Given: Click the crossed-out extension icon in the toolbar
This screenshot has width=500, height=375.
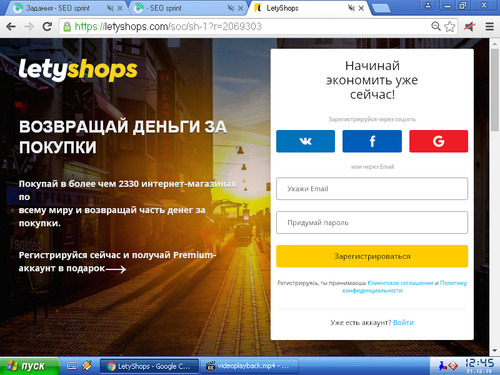Looking at the screenshot, I should [x=470, y=26].
